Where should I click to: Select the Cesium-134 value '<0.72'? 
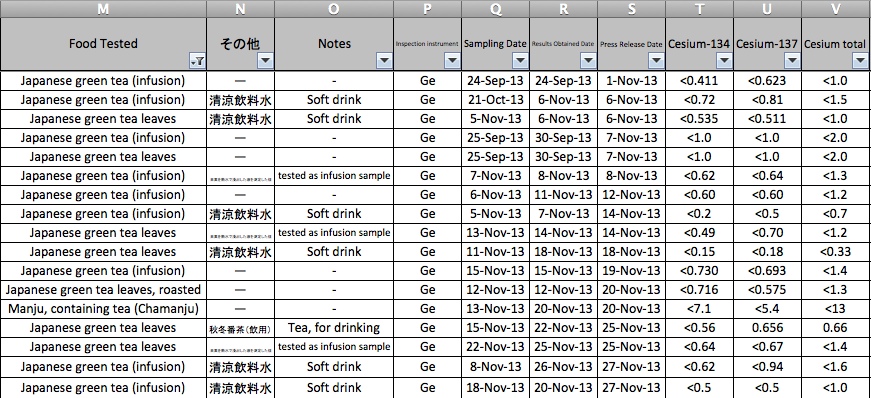pyautogui.click(x=699, y=100)
